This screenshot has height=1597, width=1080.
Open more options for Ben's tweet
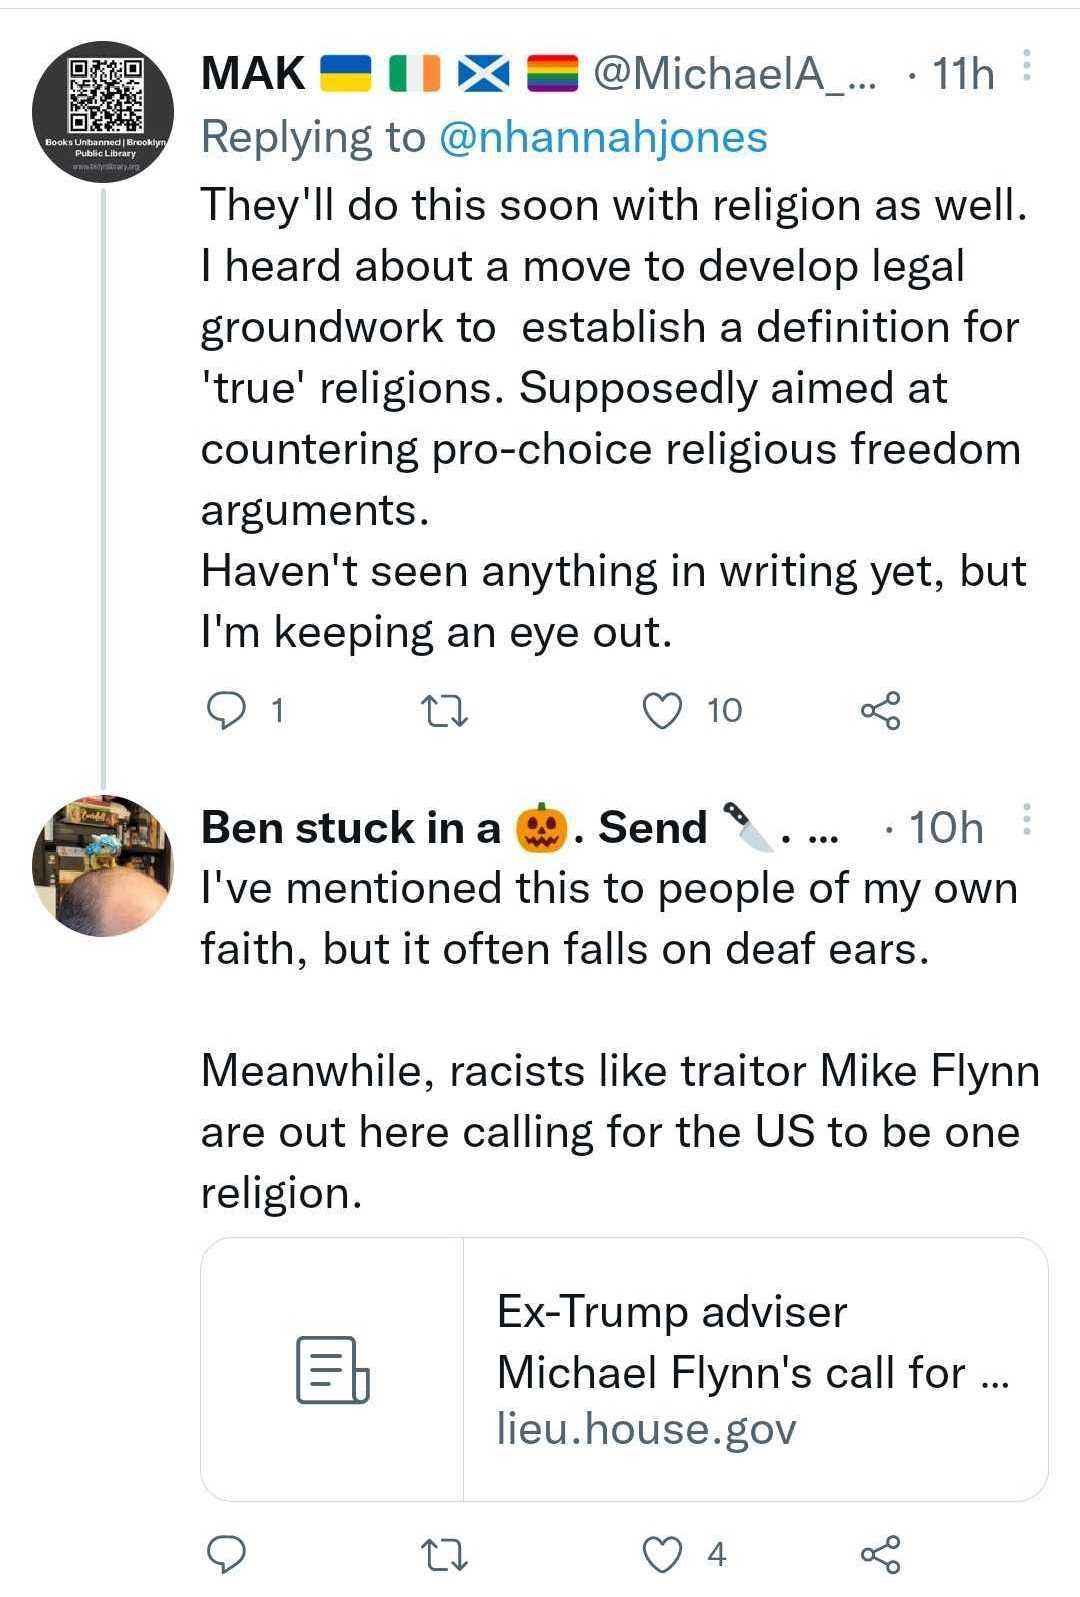point(1027,819)
